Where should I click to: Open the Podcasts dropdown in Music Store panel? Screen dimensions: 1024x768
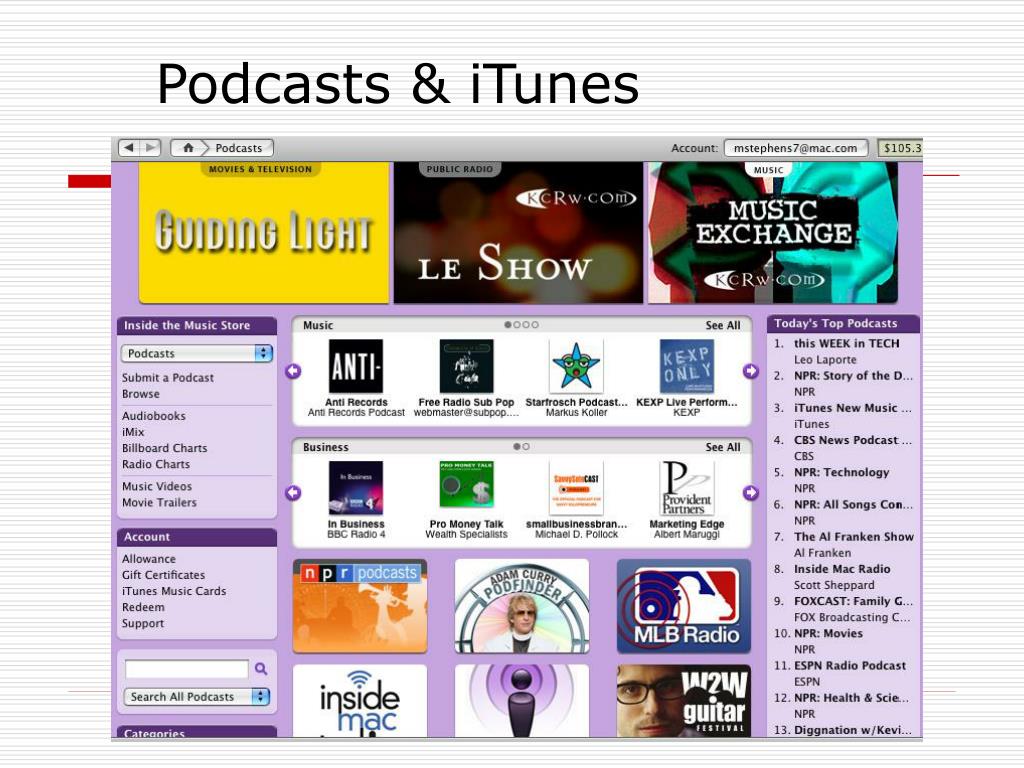(197, 353)
